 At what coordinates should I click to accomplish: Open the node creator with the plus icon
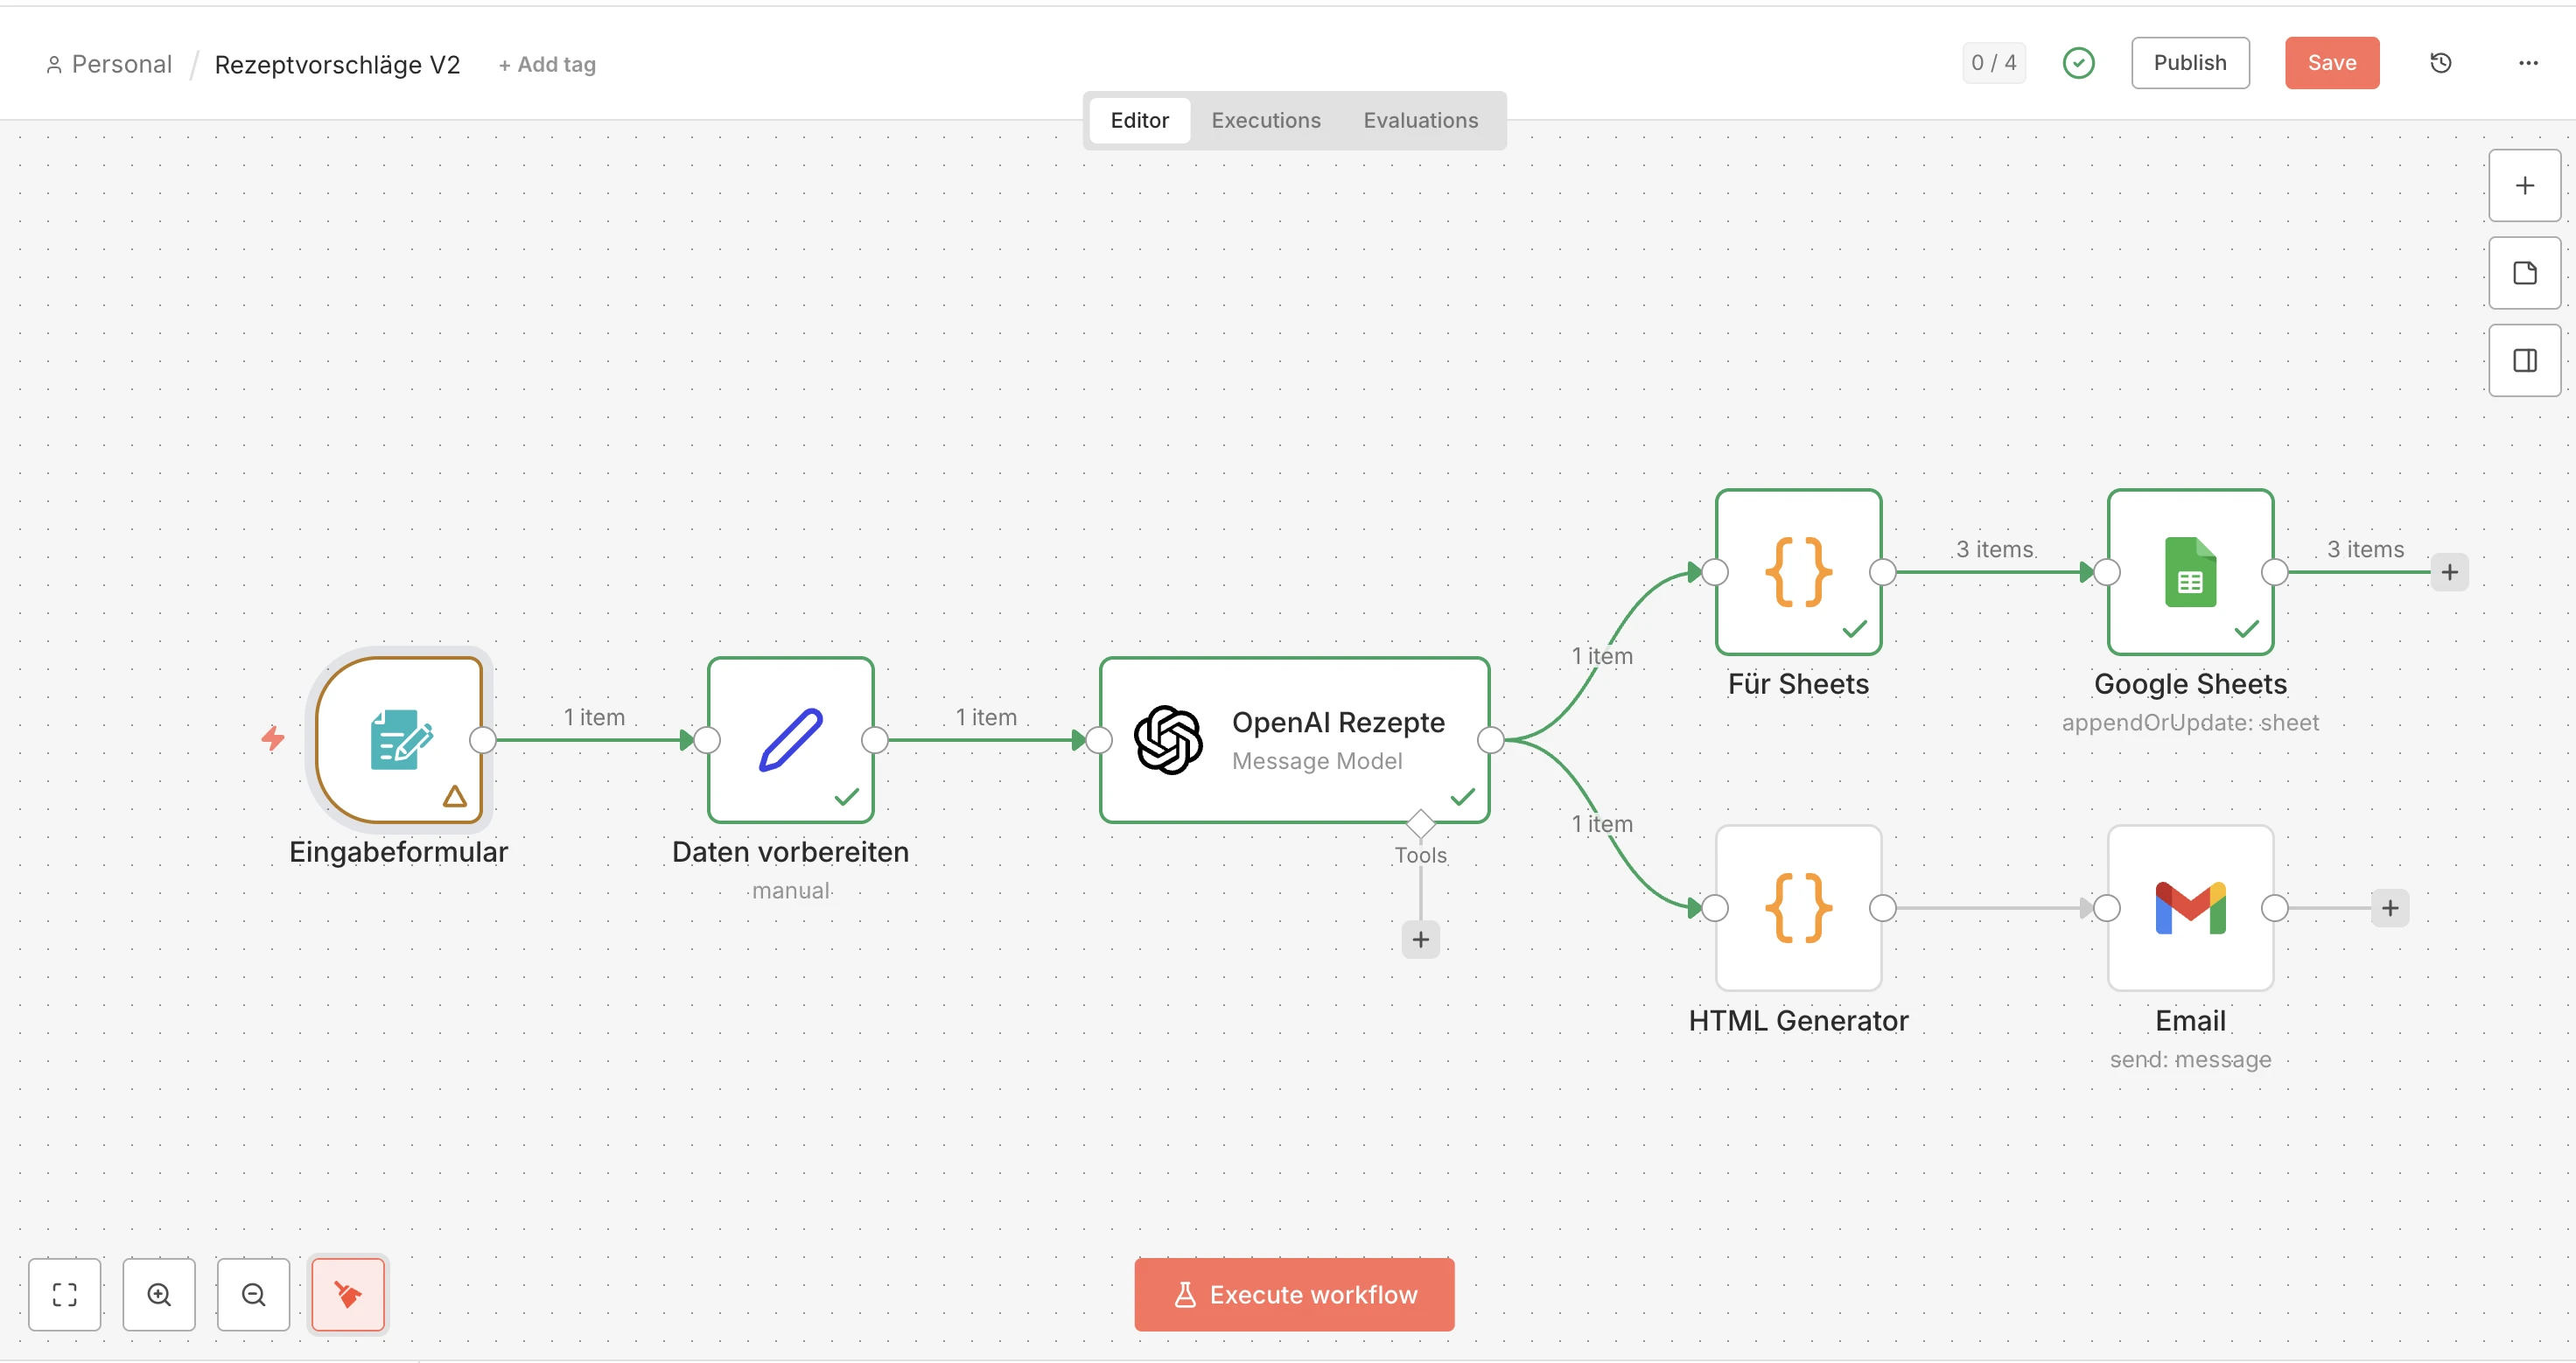pyautogui.click(x=2524, y=185)
